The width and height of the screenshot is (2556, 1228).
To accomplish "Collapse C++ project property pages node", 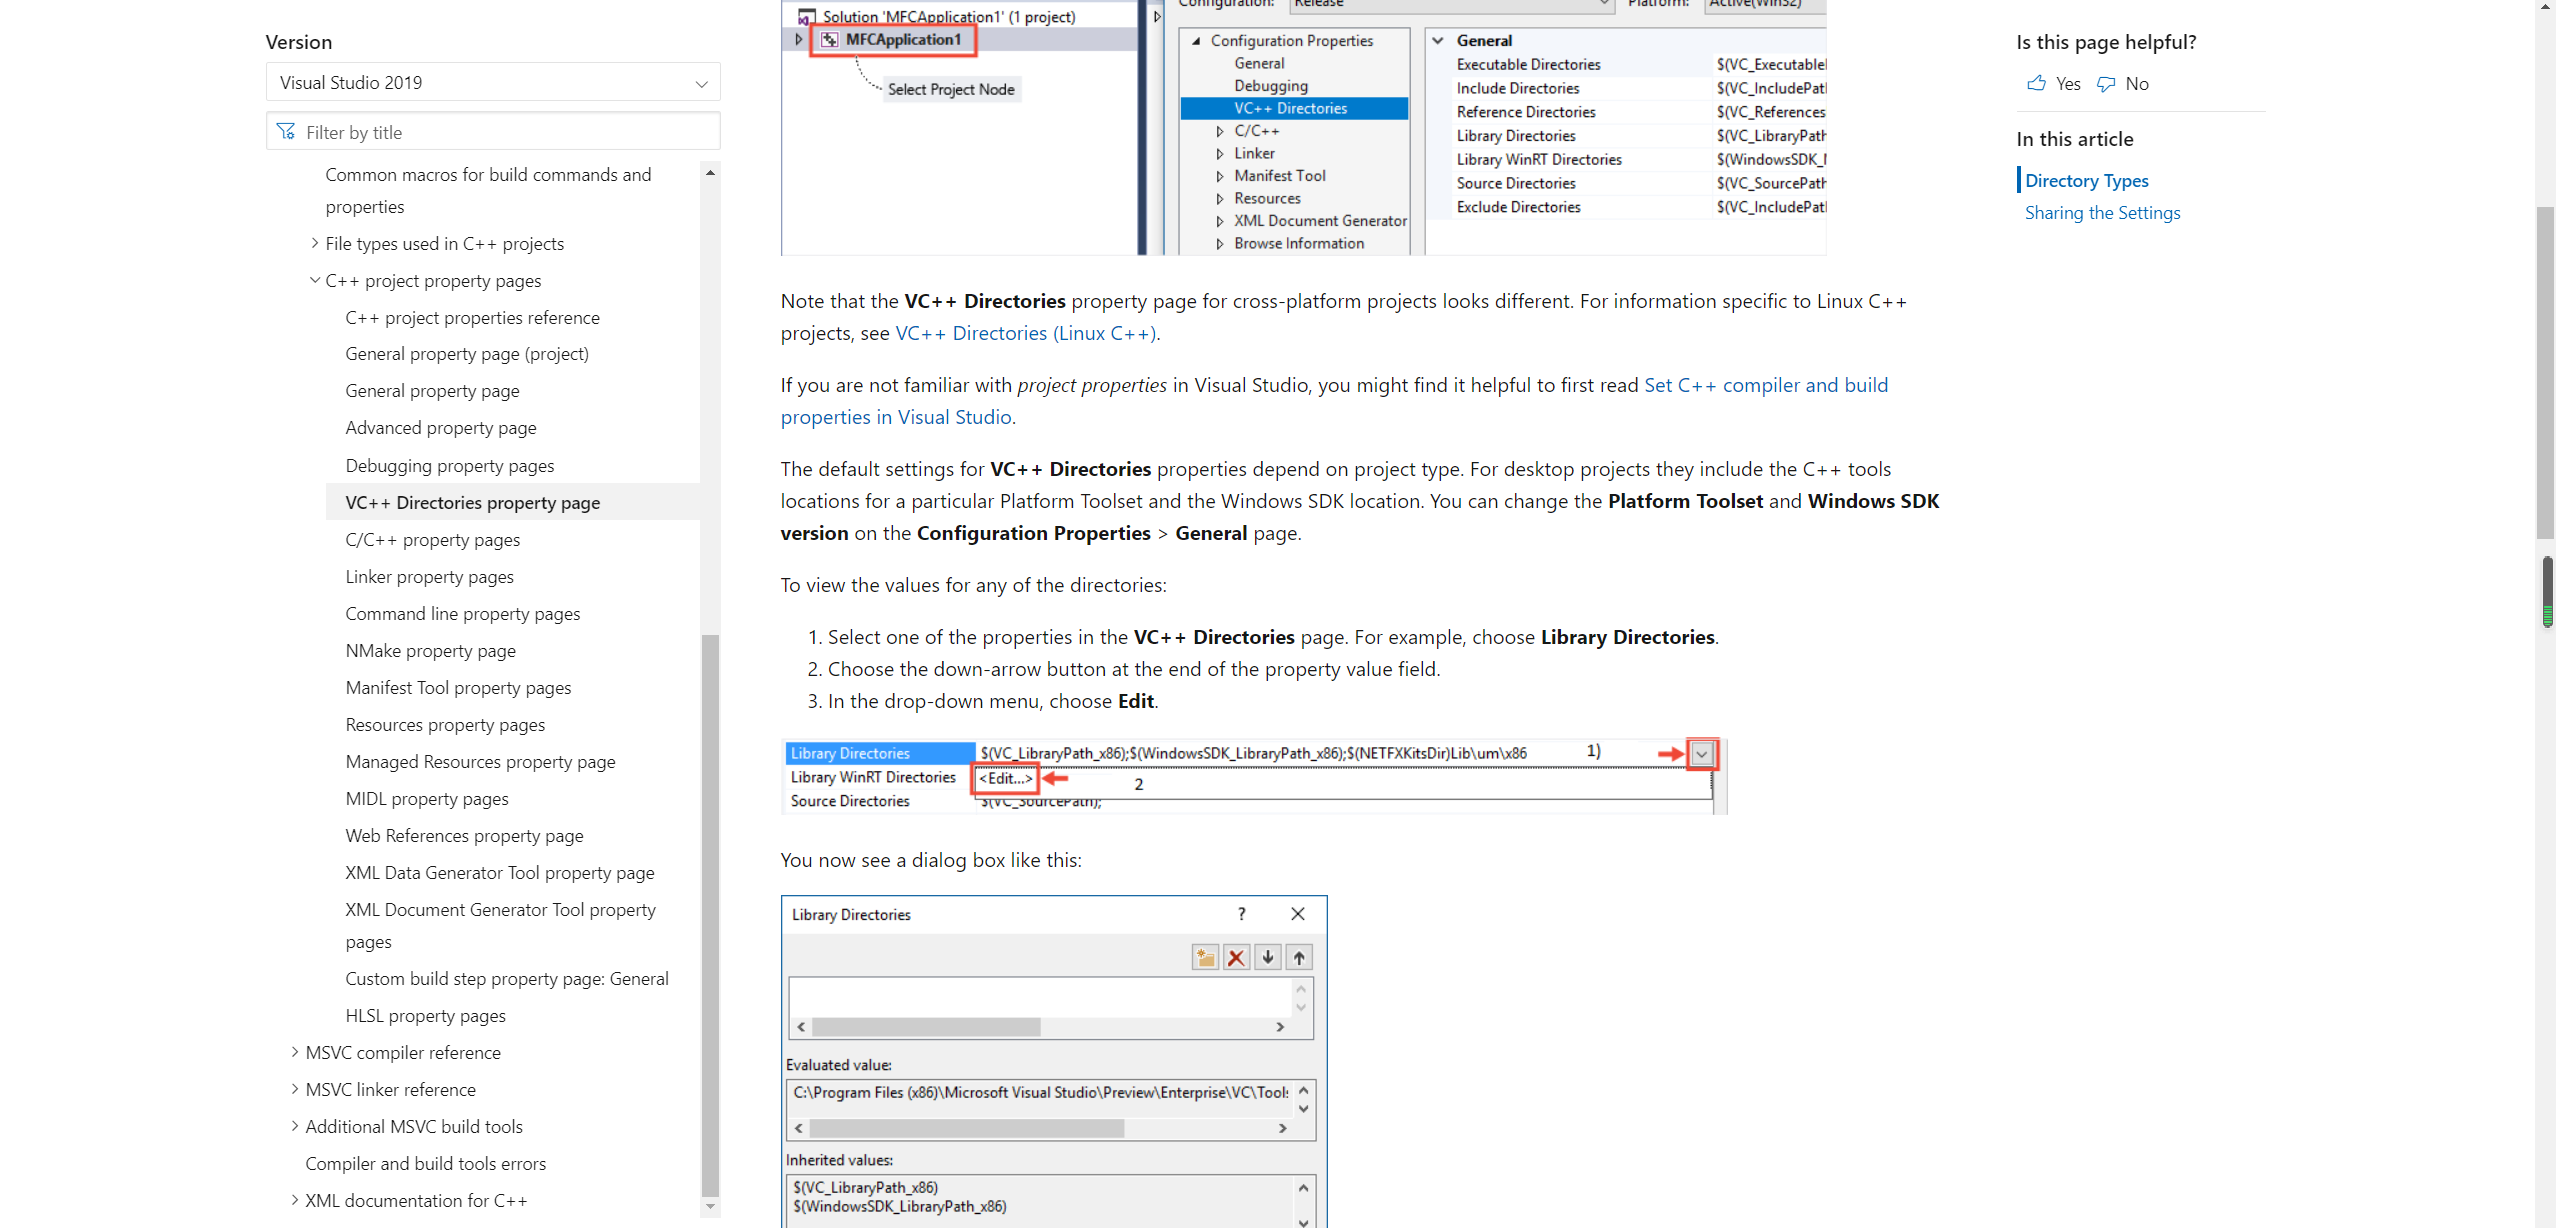I will coord(315,280).
